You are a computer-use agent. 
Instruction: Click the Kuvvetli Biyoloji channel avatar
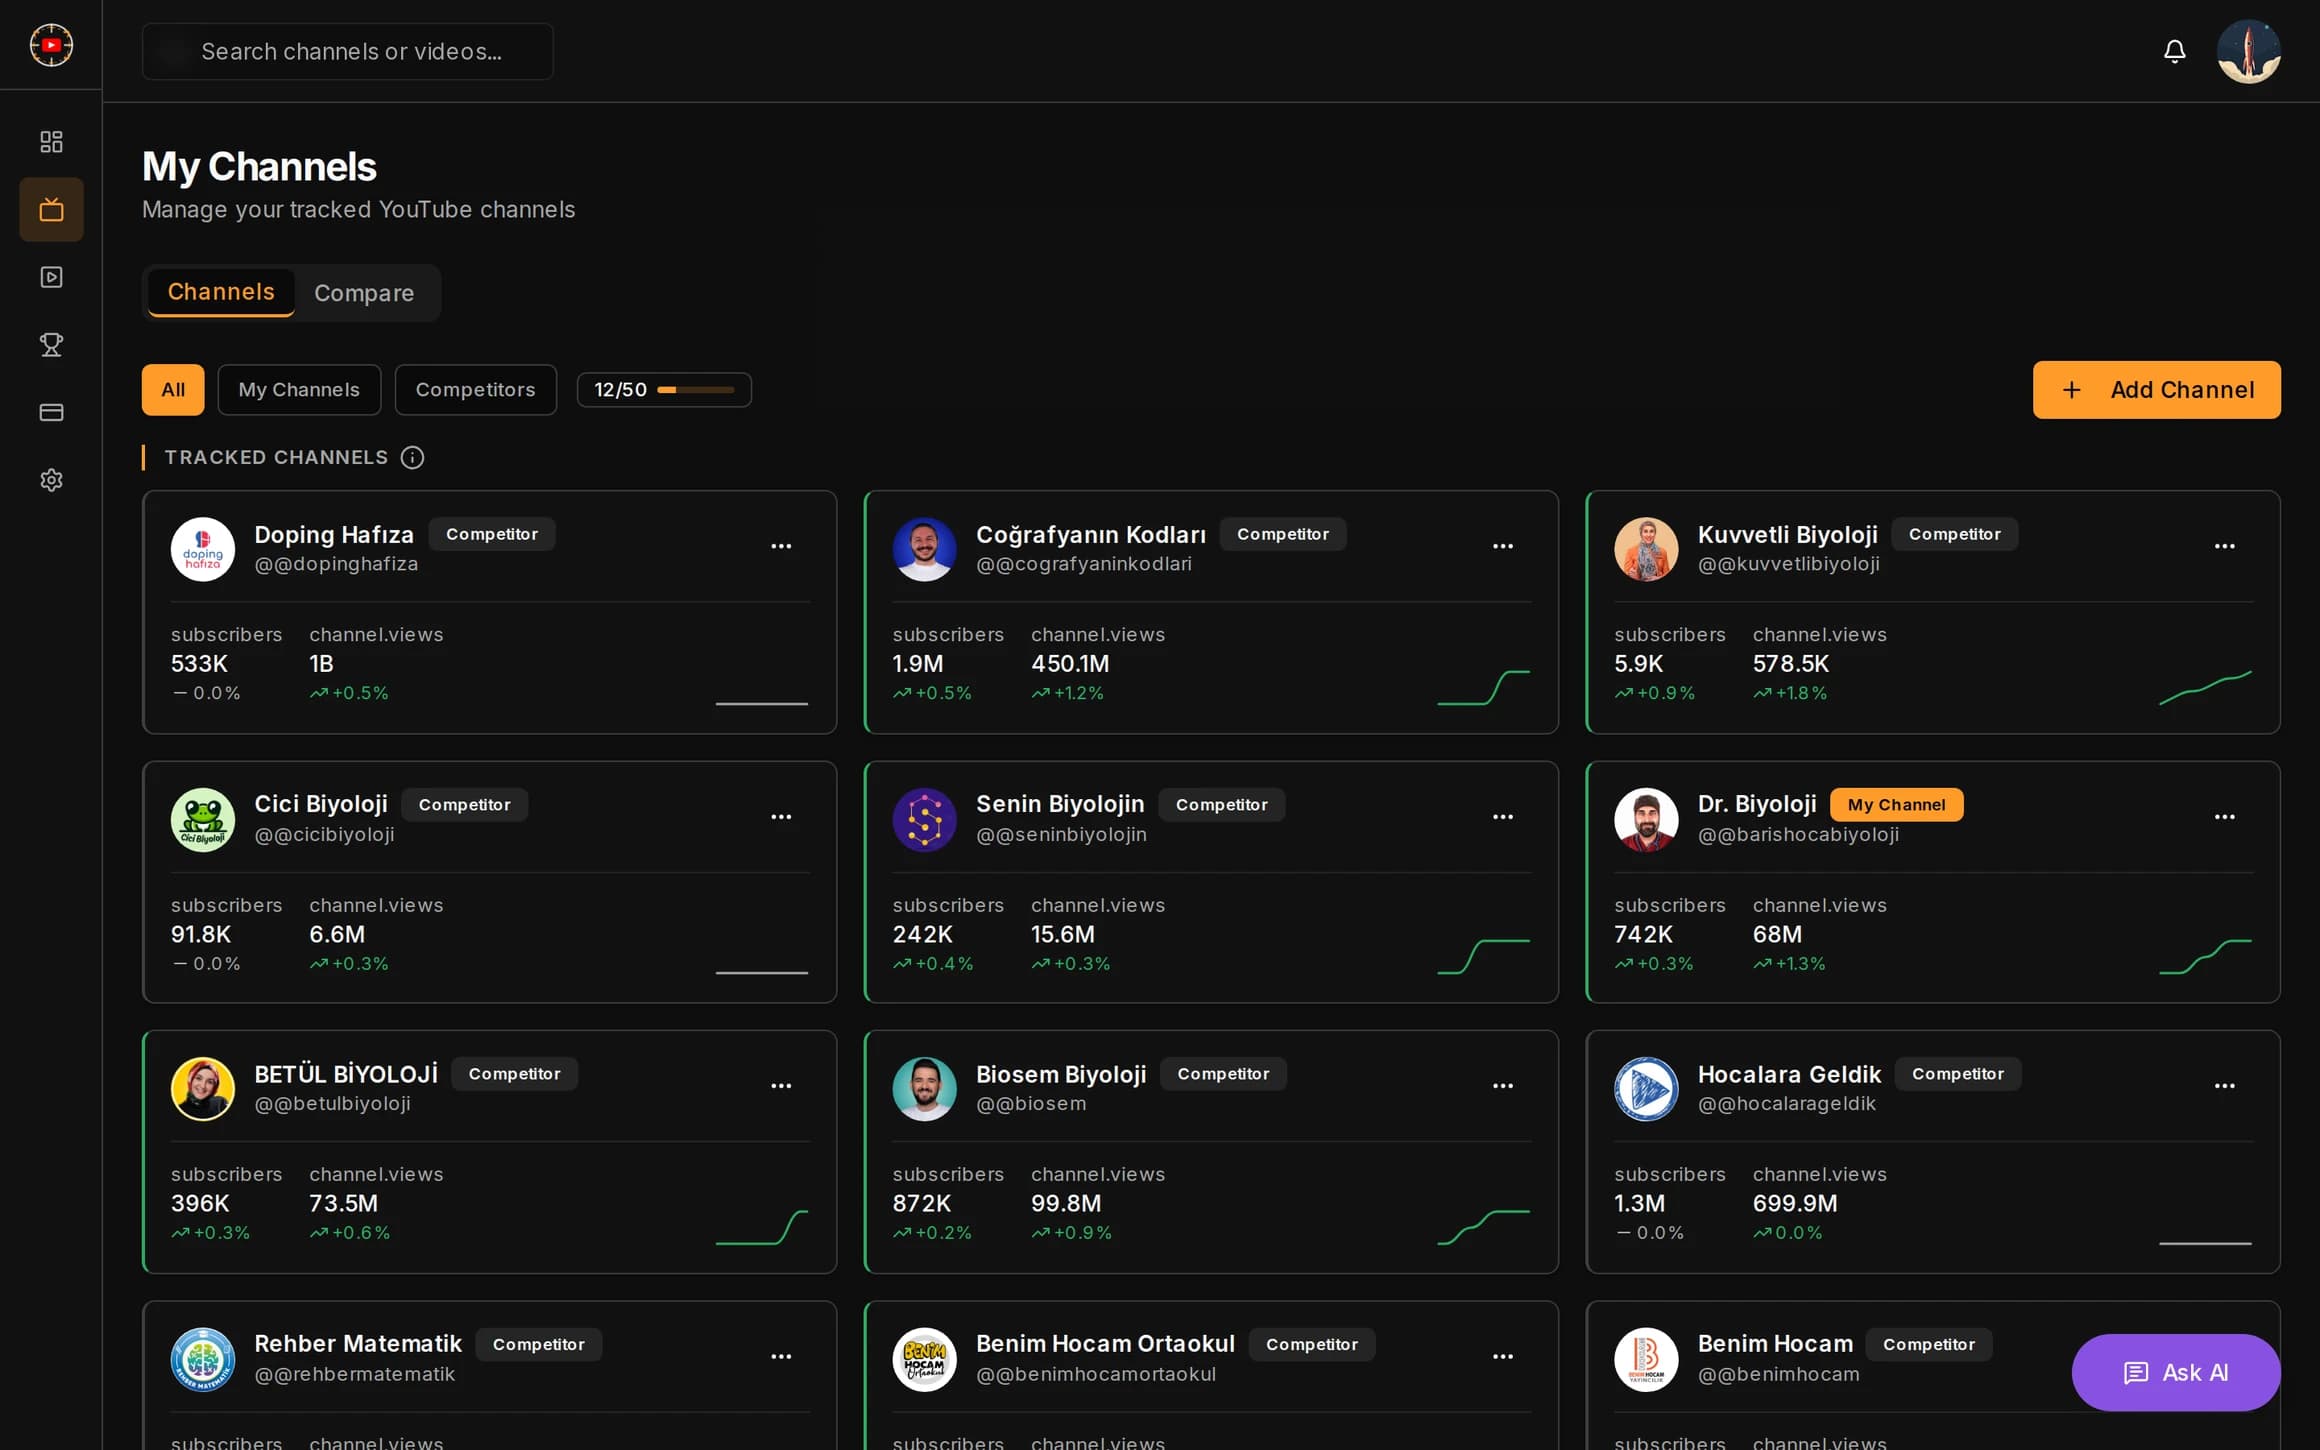click(x=1646, y=549)
